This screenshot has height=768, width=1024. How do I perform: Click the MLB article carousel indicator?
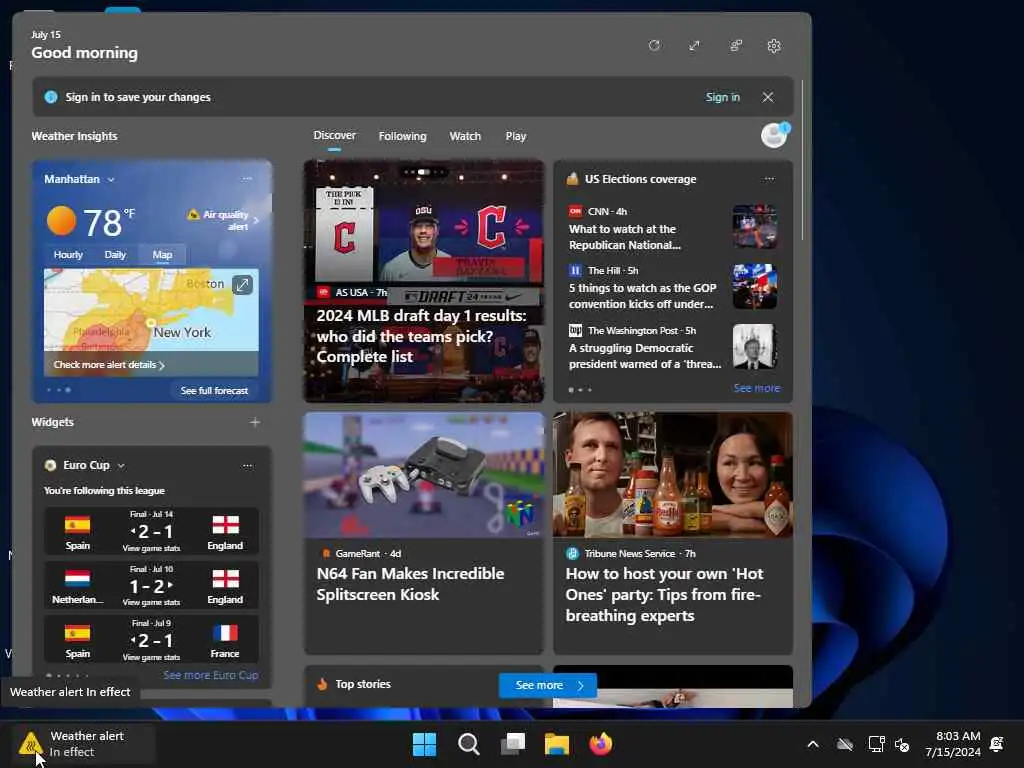(x=424, y=172)
